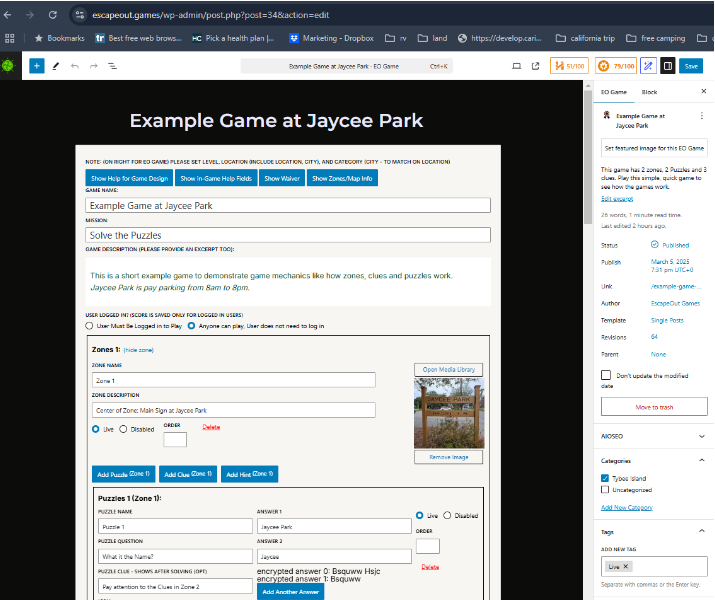Viewport: 715px width, 600px height.
Task: Click the Undo arrow in the editor toolbar
Action: (74, 66)
